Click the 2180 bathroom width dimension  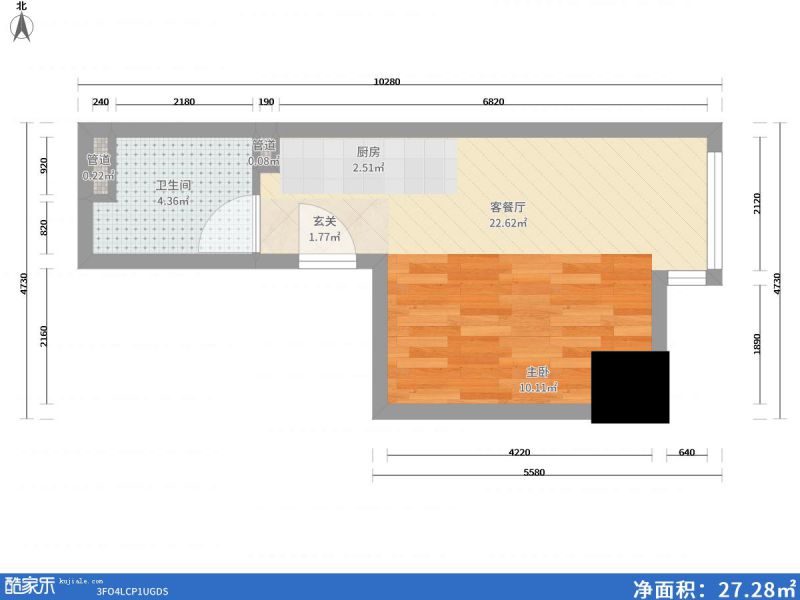[x=184, y=102]
